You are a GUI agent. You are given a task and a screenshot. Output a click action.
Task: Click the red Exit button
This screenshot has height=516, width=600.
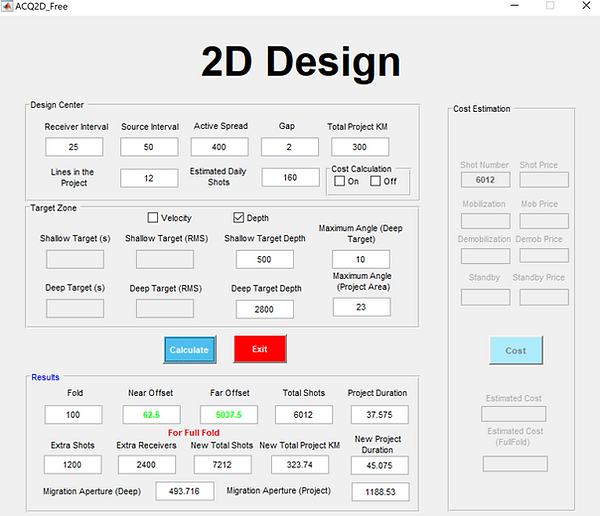pyautogui.click(x=260, y=349)
